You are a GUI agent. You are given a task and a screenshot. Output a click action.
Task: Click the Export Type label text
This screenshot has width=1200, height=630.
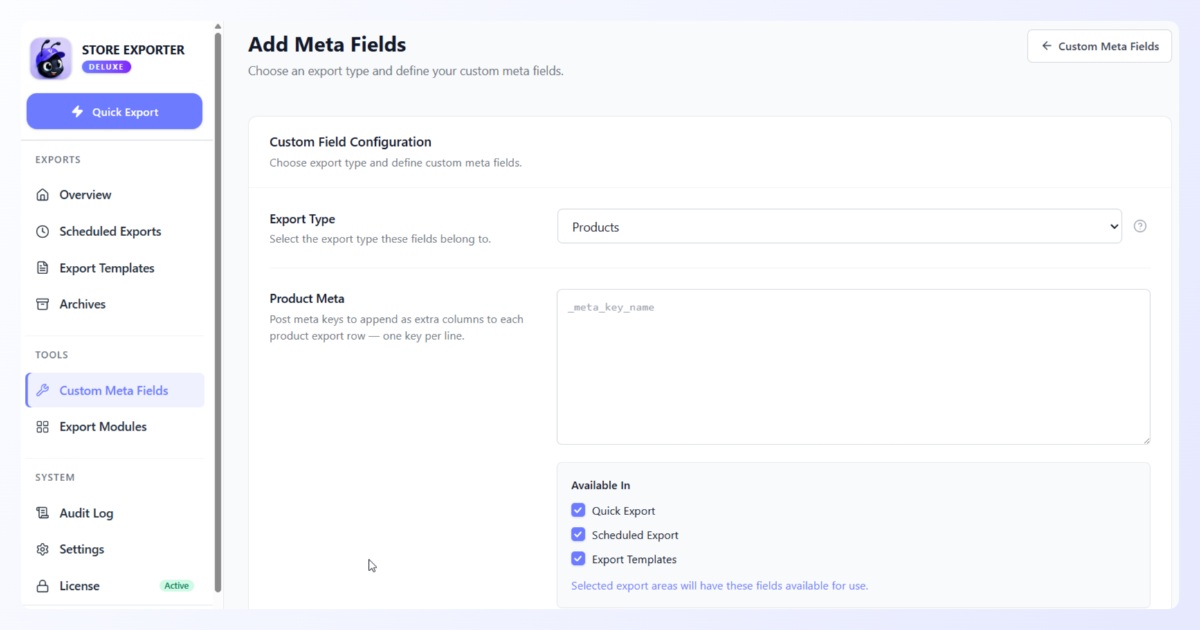[x=302, y=219]
